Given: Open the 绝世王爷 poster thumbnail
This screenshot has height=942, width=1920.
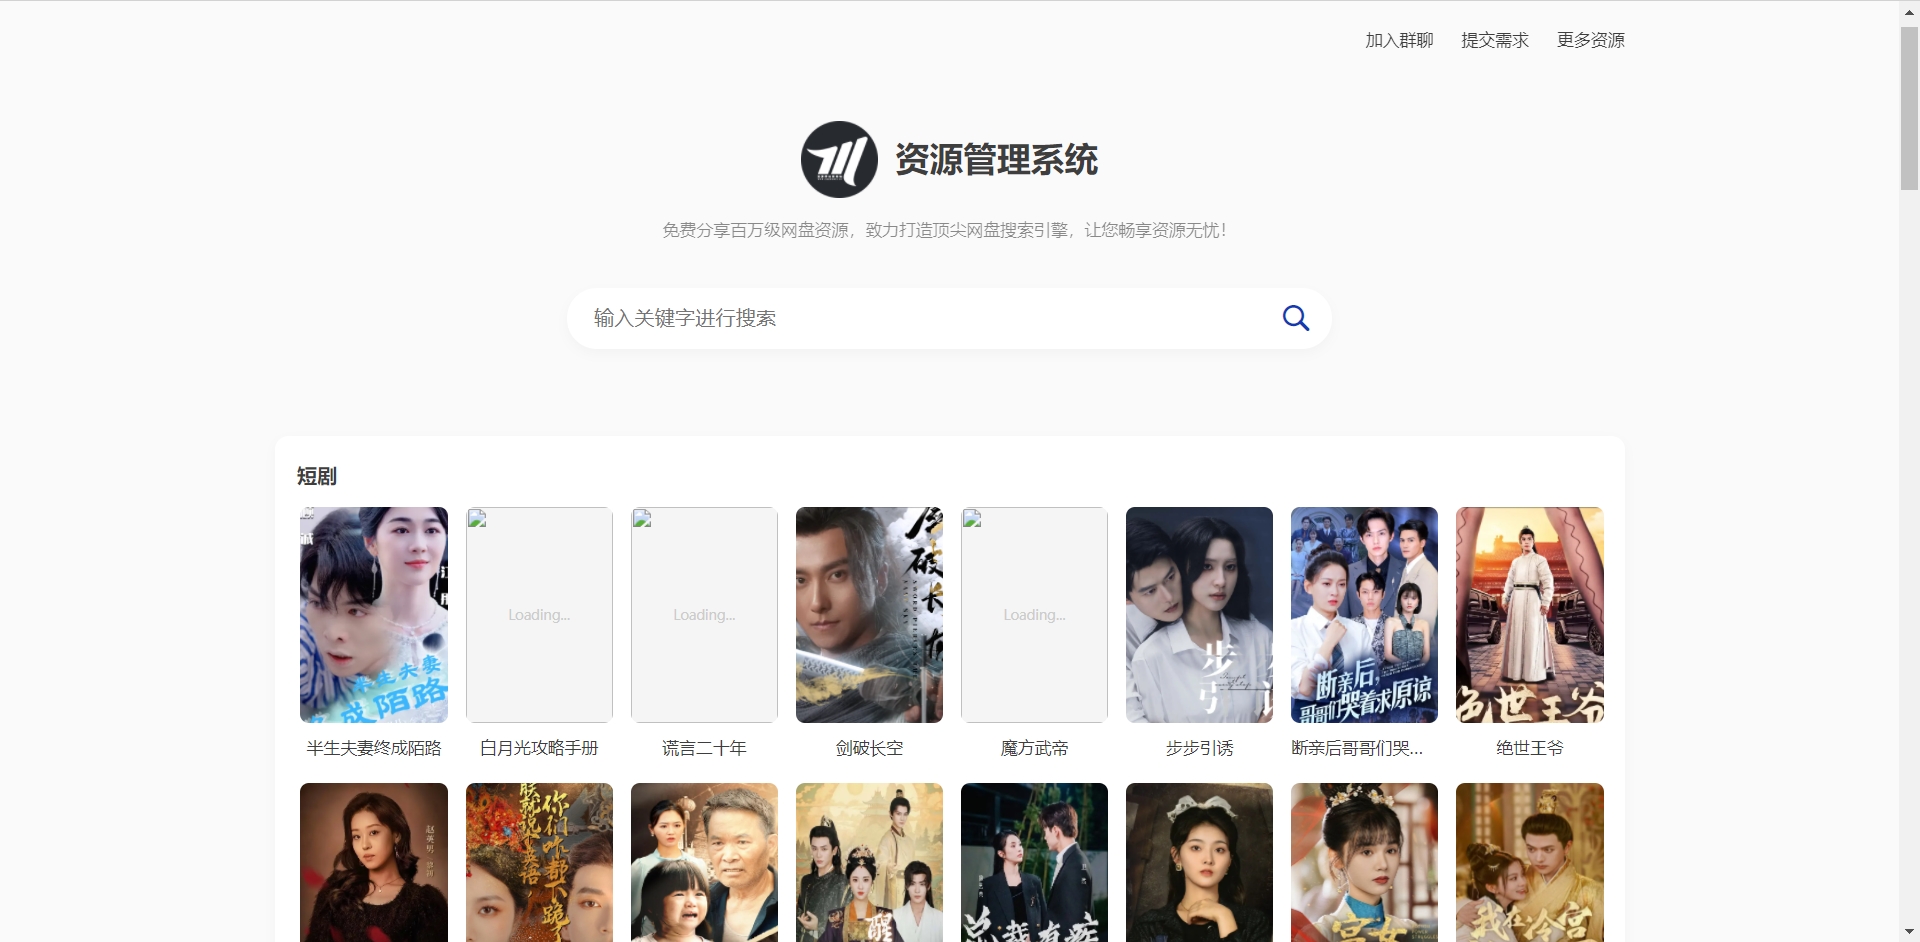Looking at the screenshot, I should [x=1530, y=615].
